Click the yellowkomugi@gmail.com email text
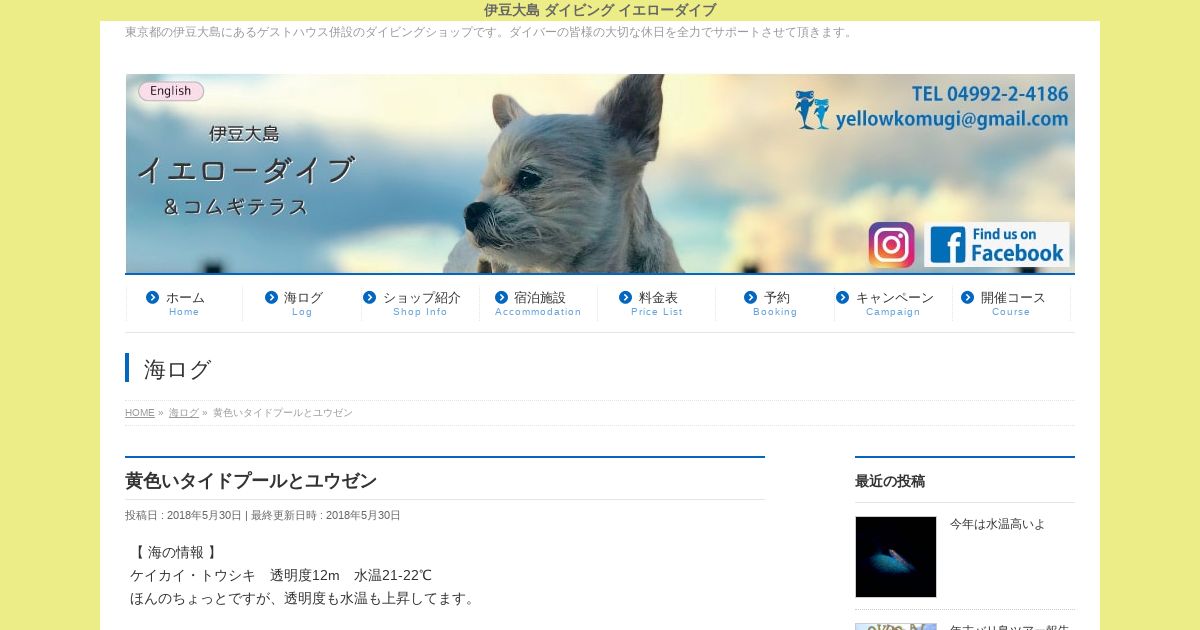 952,119
